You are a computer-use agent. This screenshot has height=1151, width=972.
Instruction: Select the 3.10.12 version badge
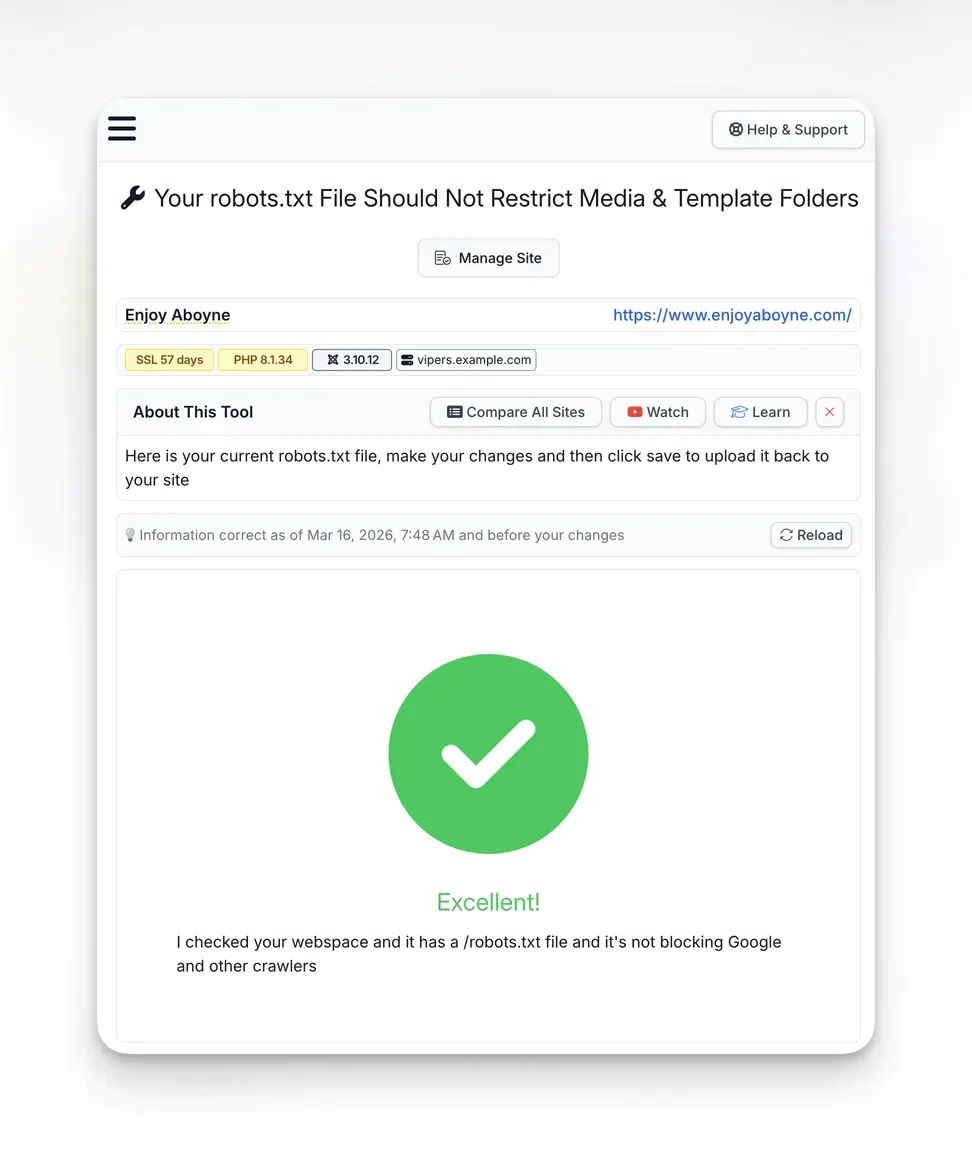(x=351, y=359)
